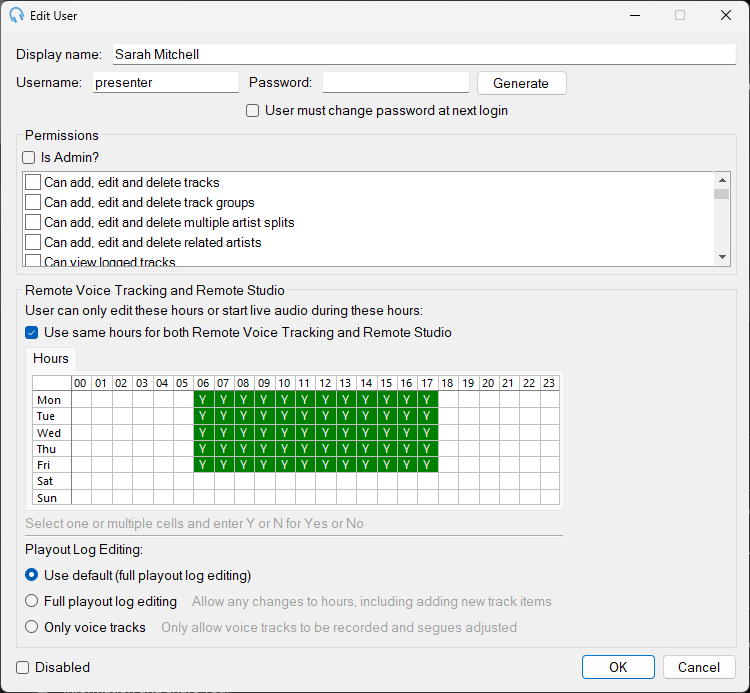This screenshot has width=750, height=693.
Task: Check Can add, edit and delete multiple artist splits
Action: tap(33, 222)
